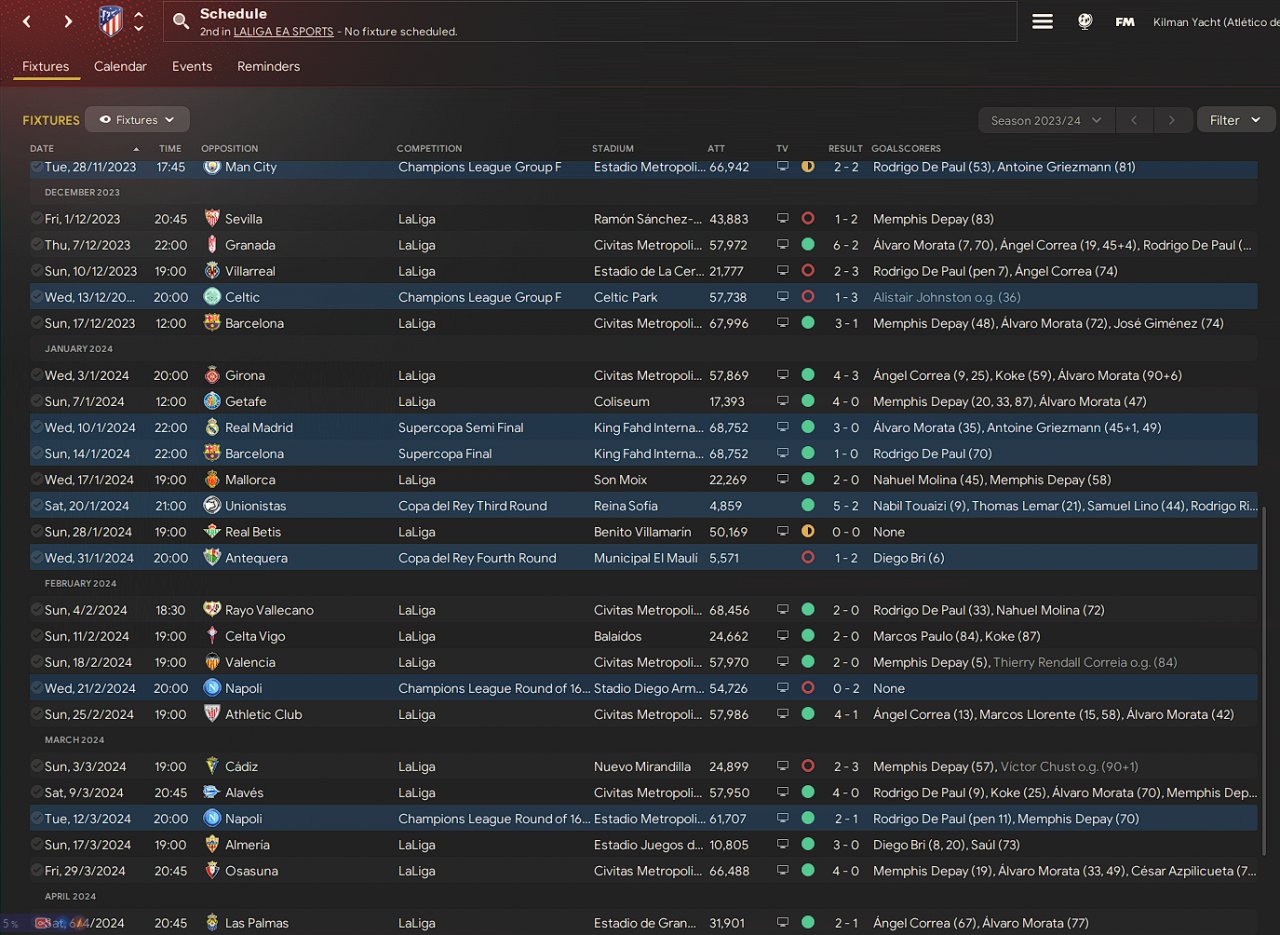Viewport: 1280px width, 935px height.
Task: Click the TV icon in the Getafe row
Action: tap(783, 401)
